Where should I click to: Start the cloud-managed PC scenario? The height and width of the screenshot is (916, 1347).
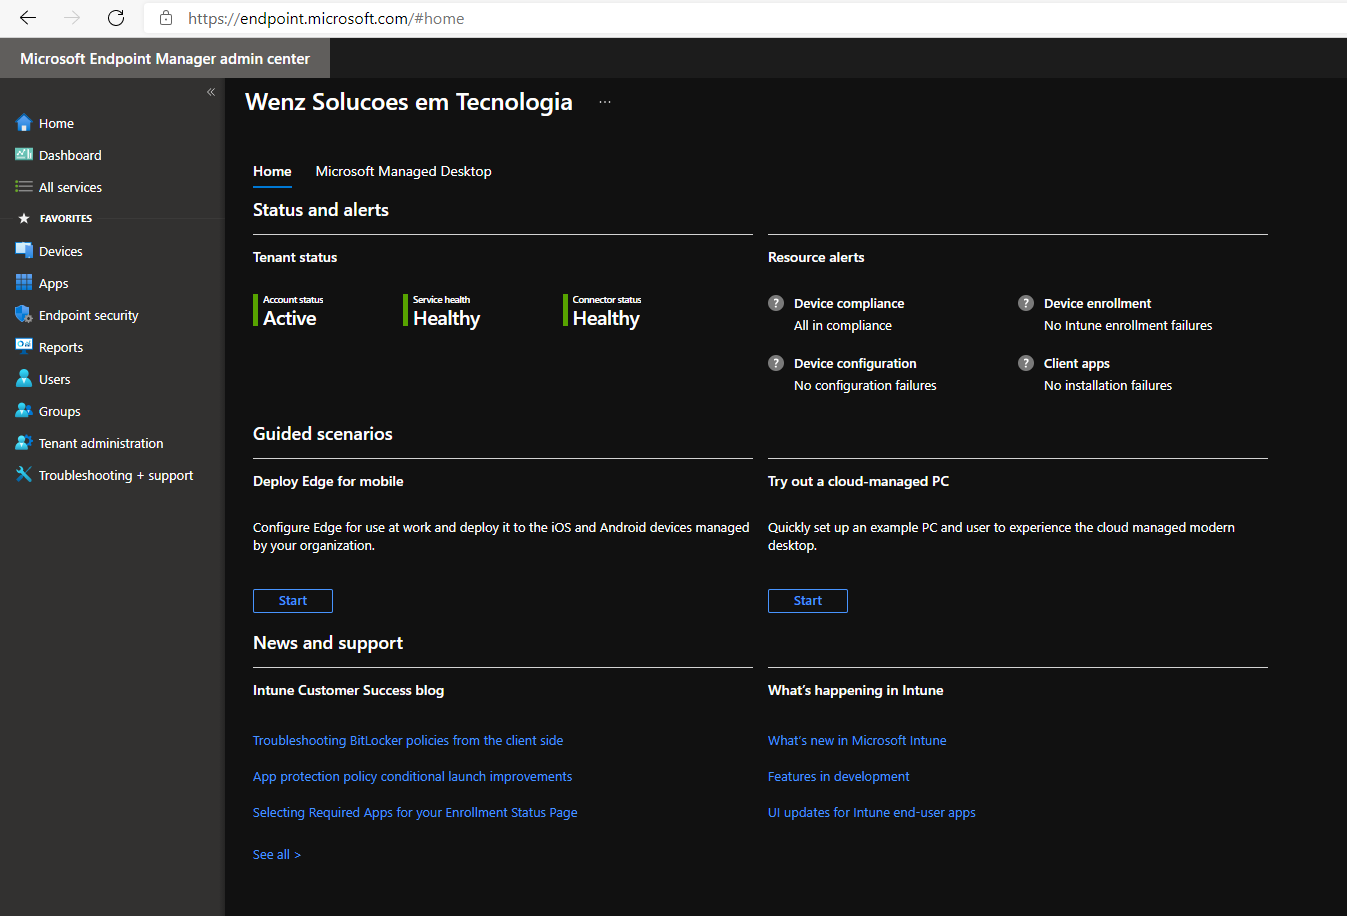pyautogui.click(x=808, y=601)
